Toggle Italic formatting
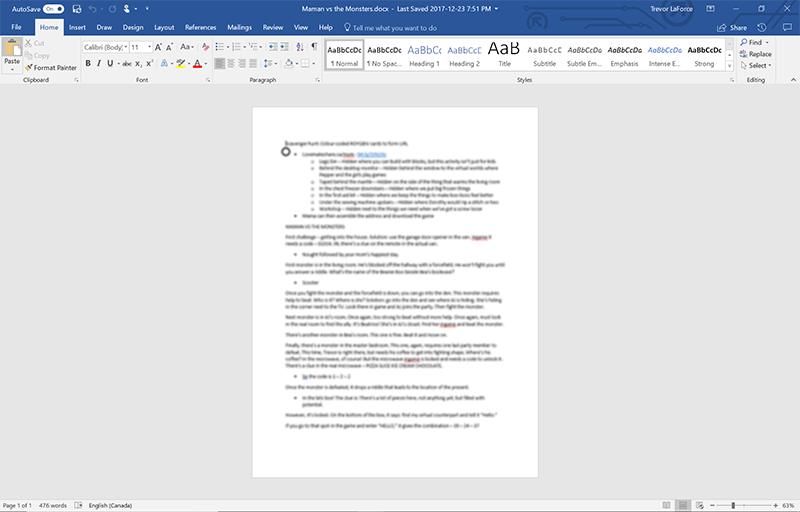The width and height of the screenshot is (800, 512). [x=98, y=64]
